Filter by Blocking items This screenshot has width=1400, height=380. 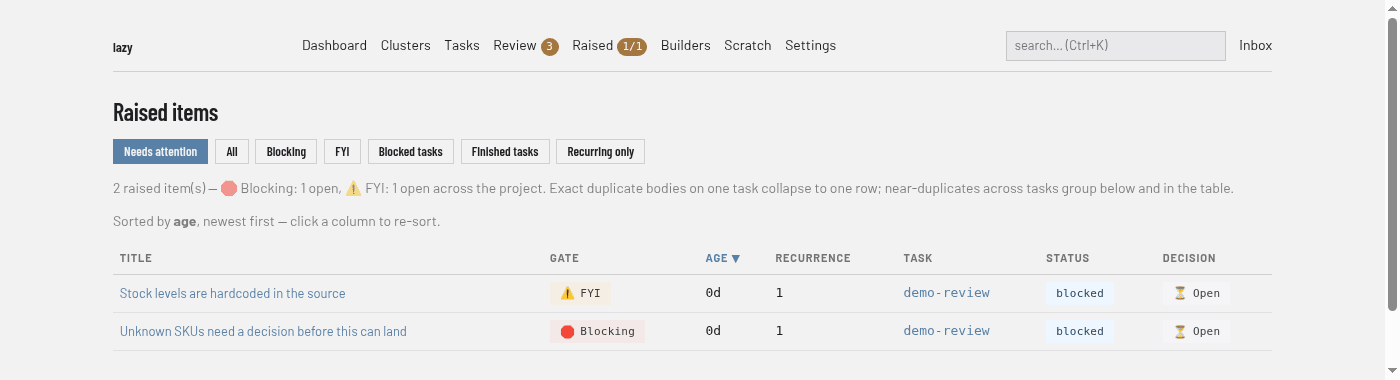pos(286,152)
